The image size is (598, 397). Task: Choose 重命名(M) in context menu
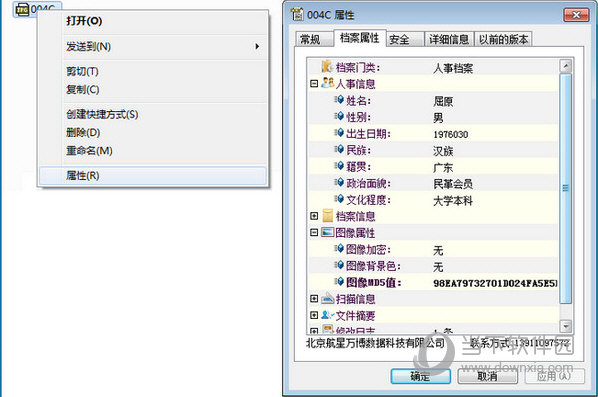coord(153,151)
